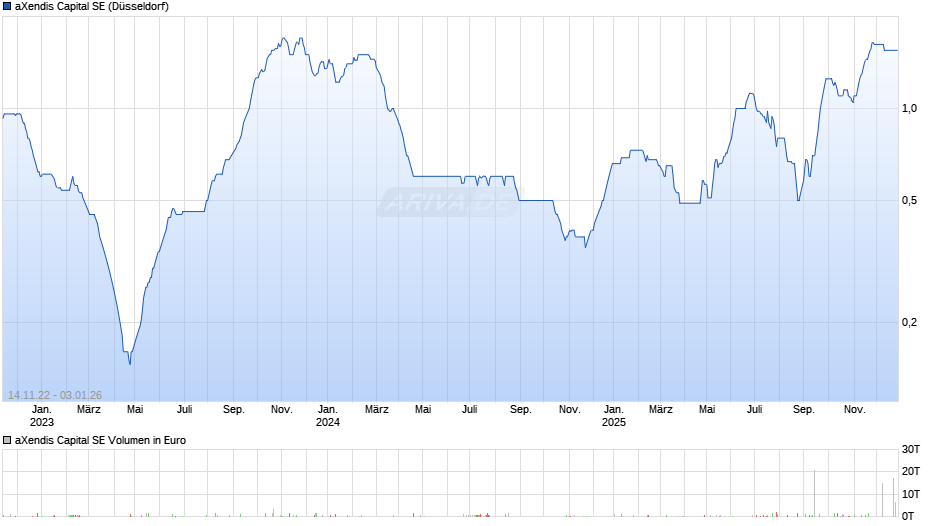Click the tallest volume bar reaching 20T
The width and height of the screenshot is (940, 526).
click(x=814, y=493)
